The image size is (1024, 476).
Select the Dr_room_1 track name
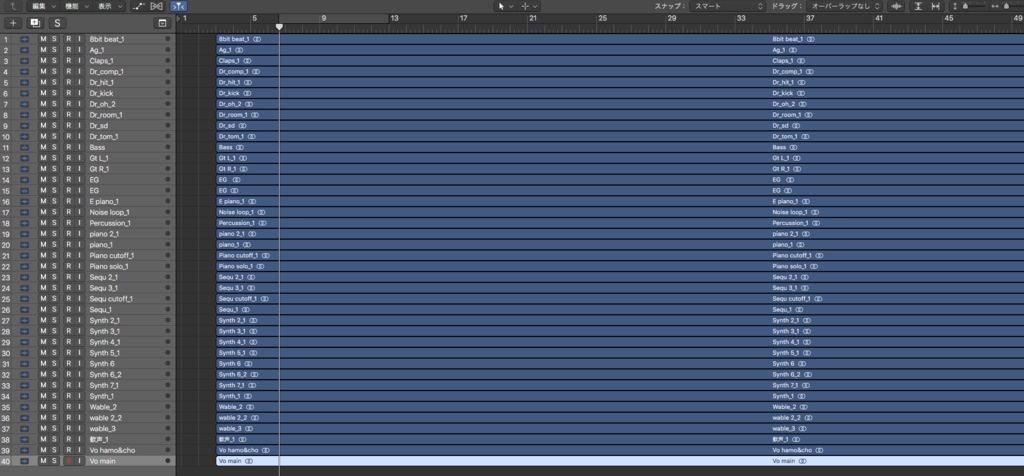(106, 115)
